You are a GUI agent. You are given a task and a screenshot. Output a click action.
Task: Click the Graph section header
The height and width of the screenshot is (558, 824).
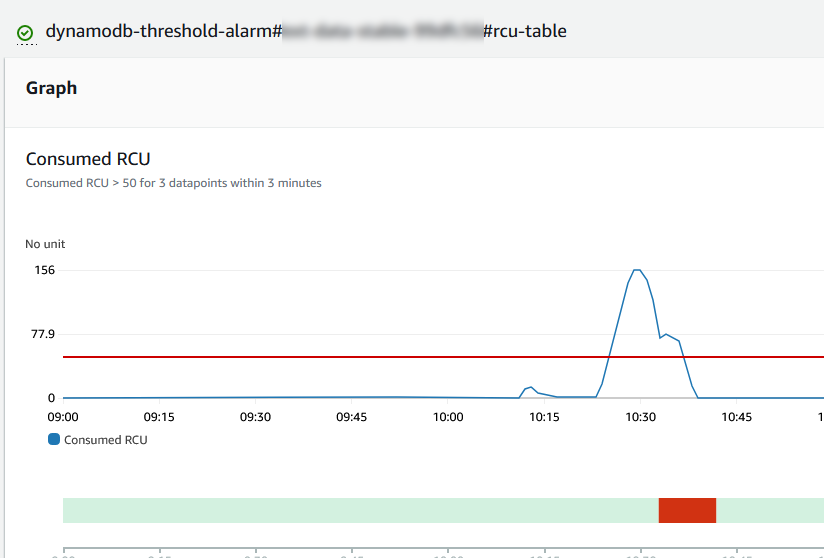(52, 88)
